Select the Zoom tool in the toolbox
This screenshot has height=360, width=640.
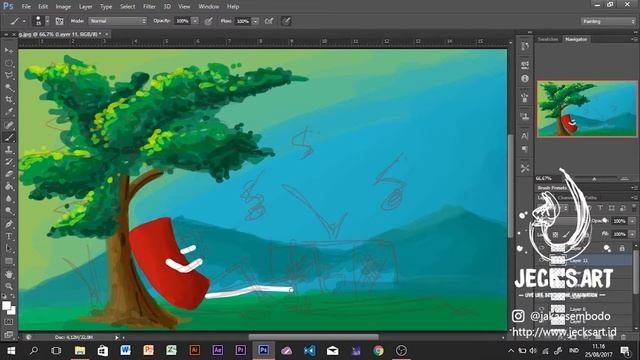pos(9,287)
